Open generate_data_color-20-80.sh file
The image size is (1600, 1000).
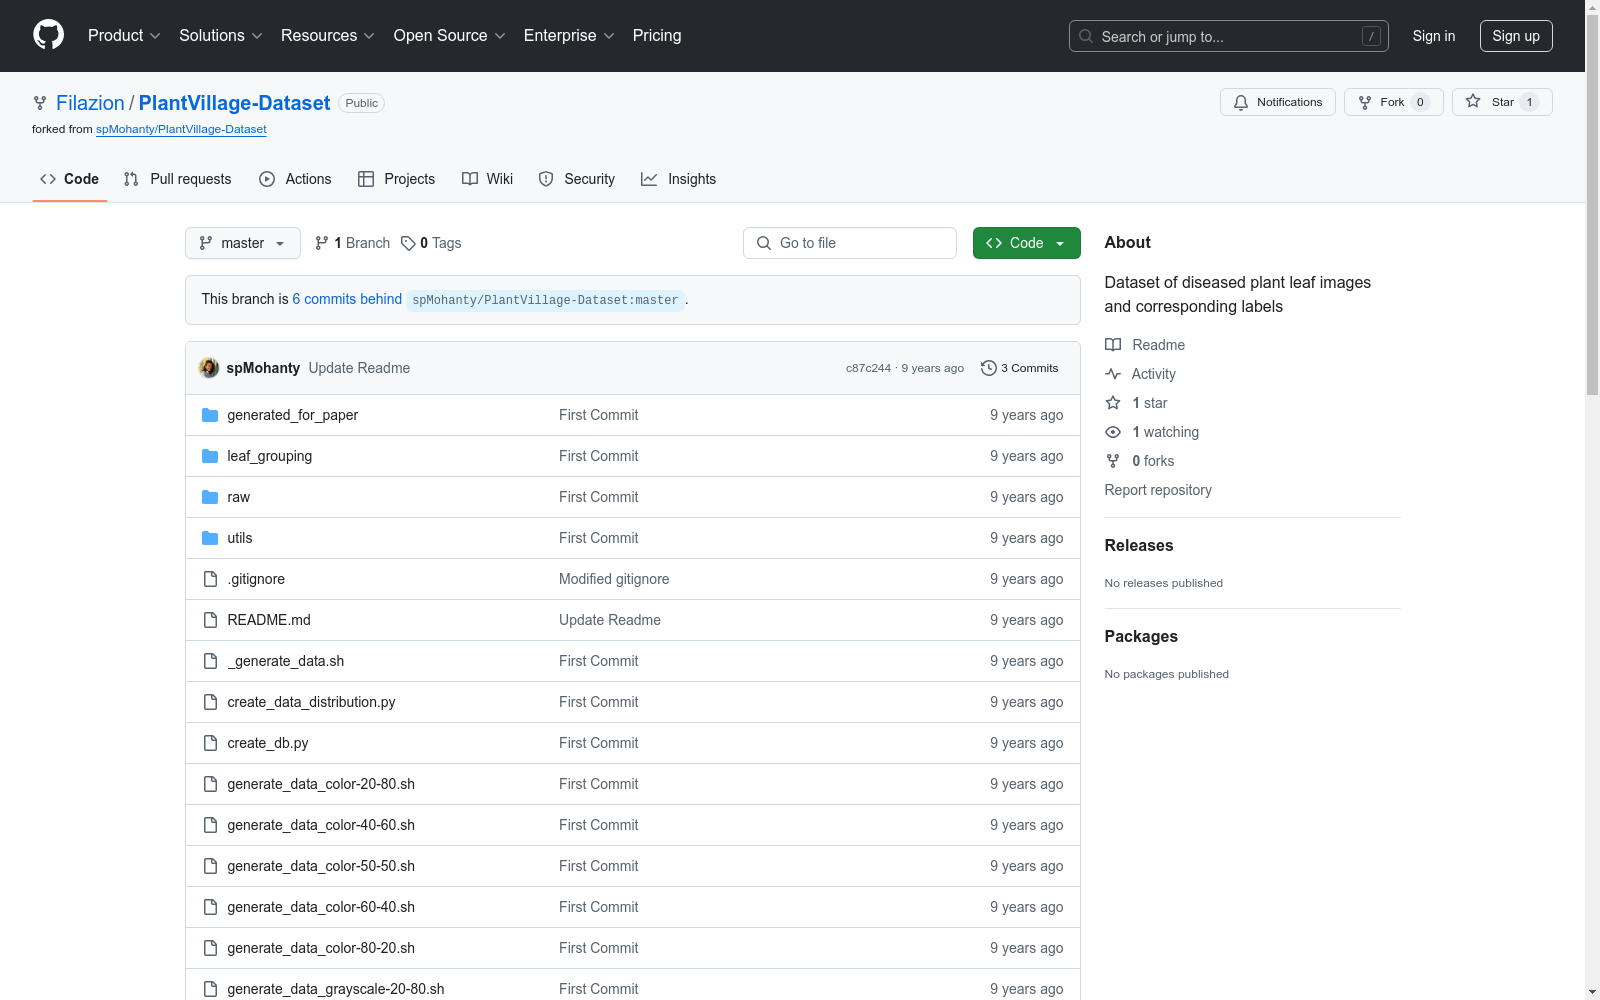click(x=321, y=784)
